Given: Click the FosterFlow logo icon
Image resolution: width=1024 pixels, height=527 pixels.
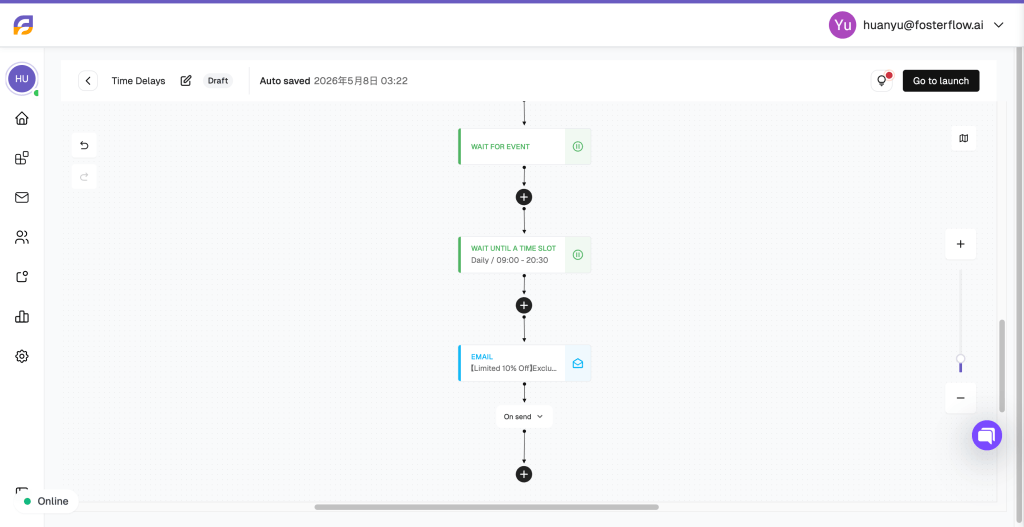Looking at the screenshot, I should pos(23,25).
